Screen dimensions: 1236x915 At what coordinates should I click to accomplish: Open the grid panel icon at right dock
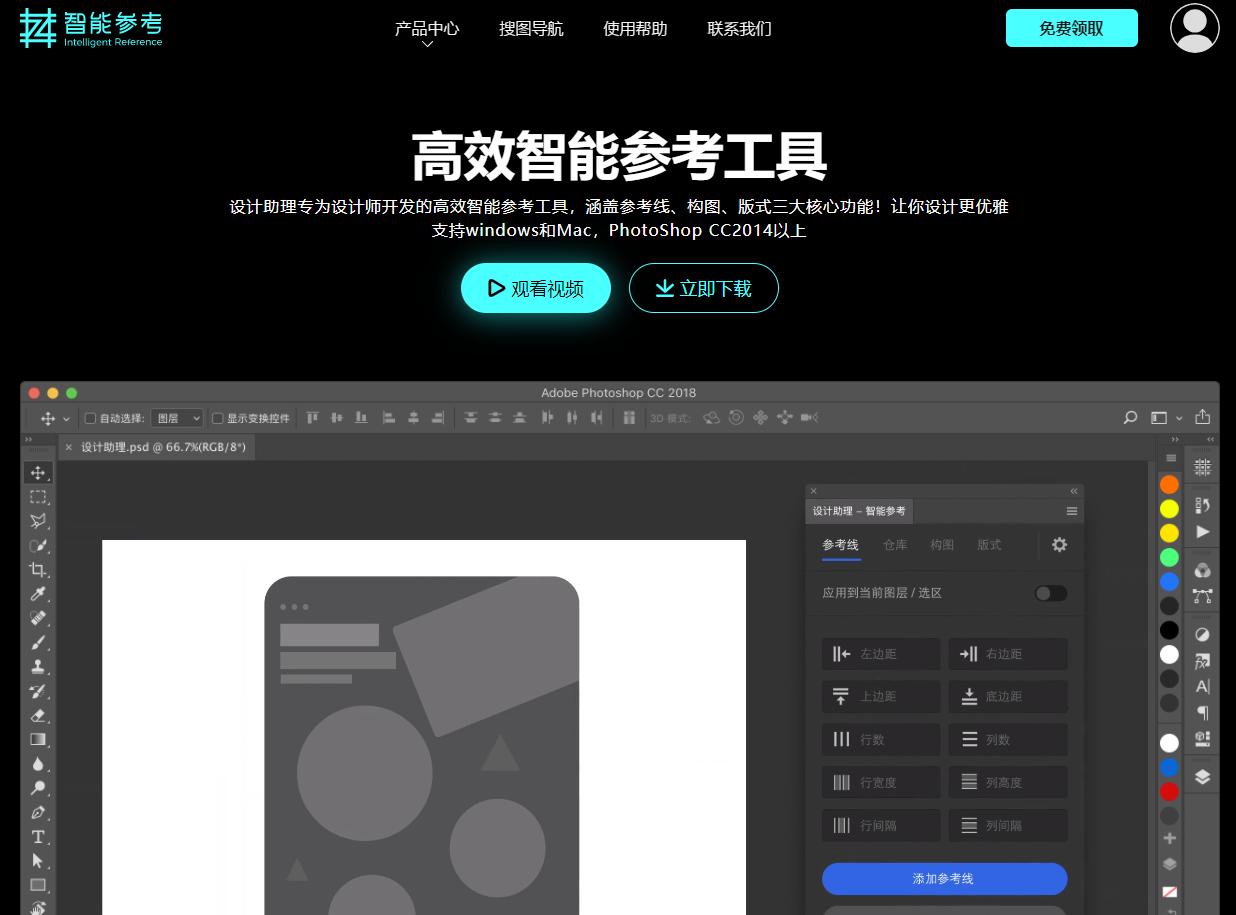[1202, 467]
